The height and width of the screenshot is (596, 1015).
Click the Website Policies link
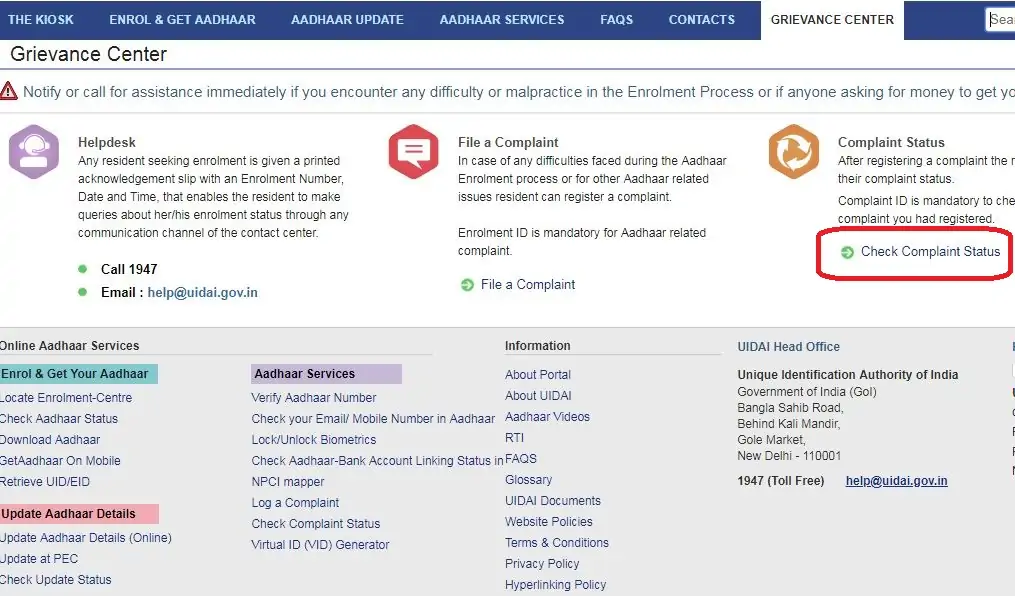[x=549, y=522]
